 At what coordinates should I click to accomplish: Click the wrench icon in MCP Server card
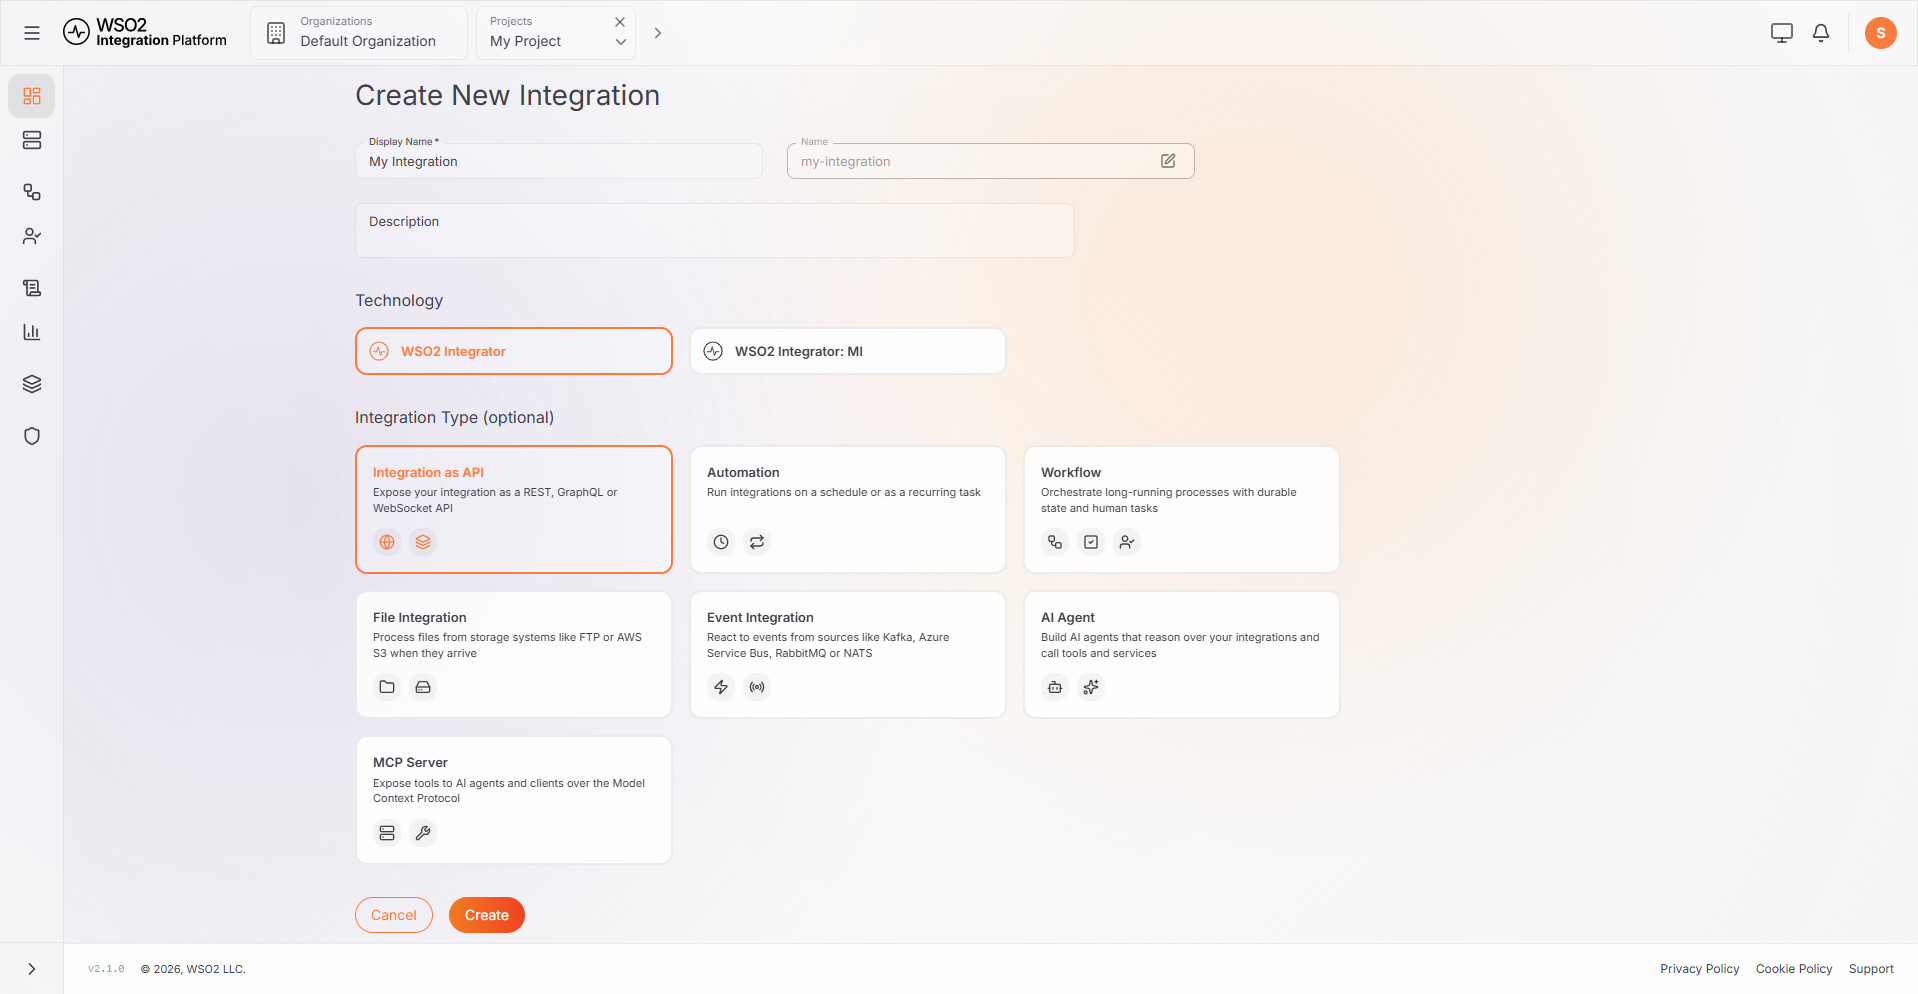(423, 833)
